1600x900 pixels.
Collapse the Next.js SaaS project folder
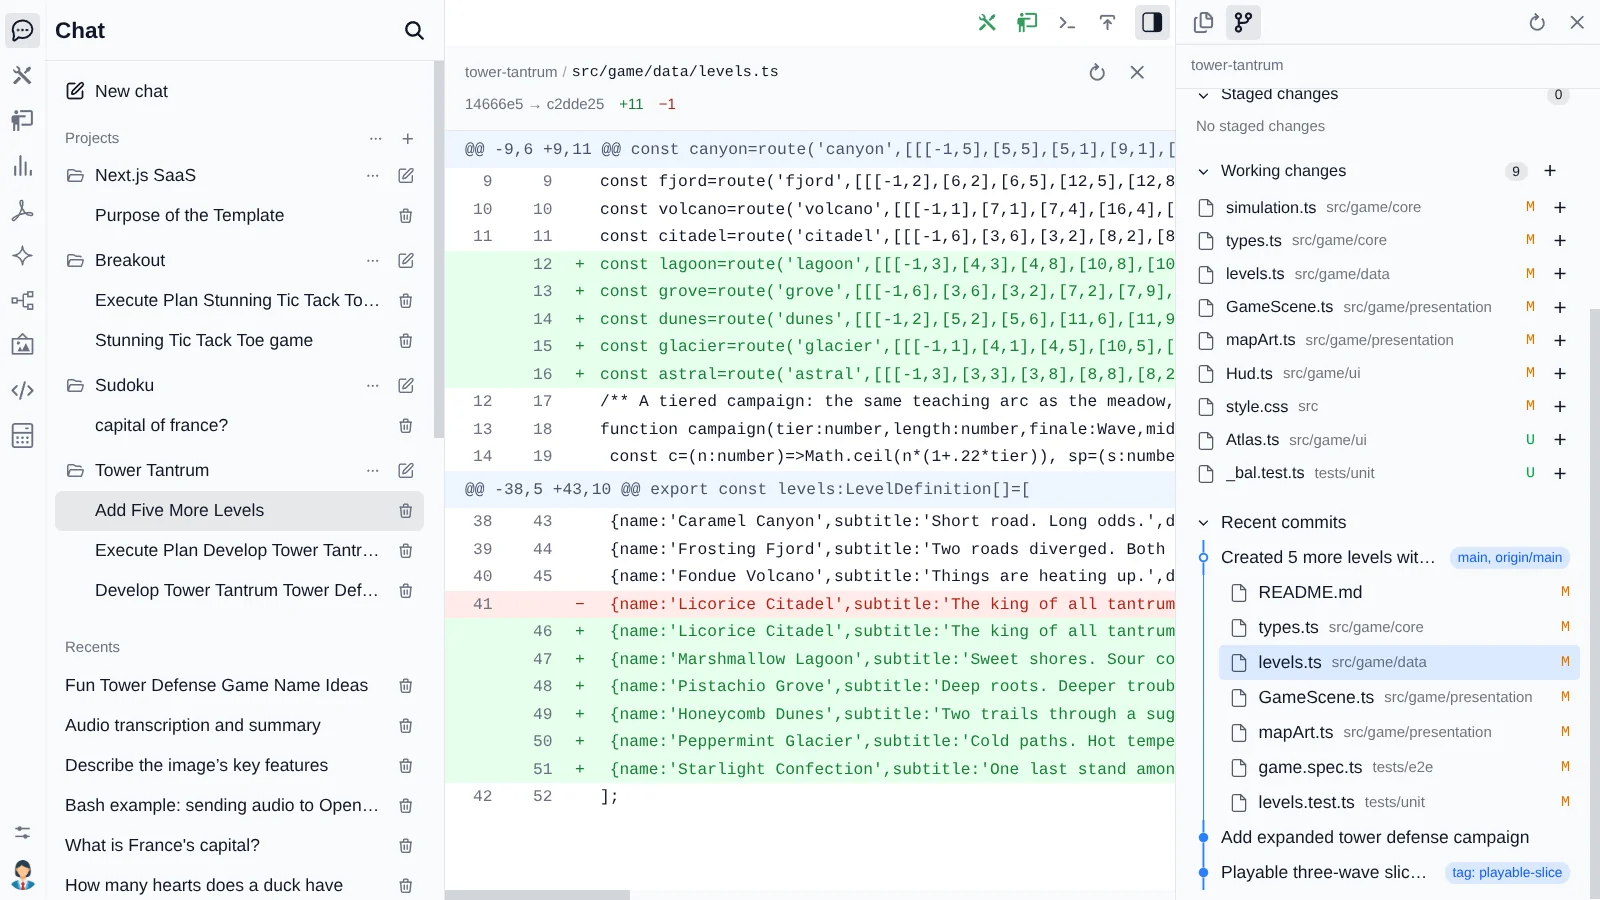click(x=75, y=175)
